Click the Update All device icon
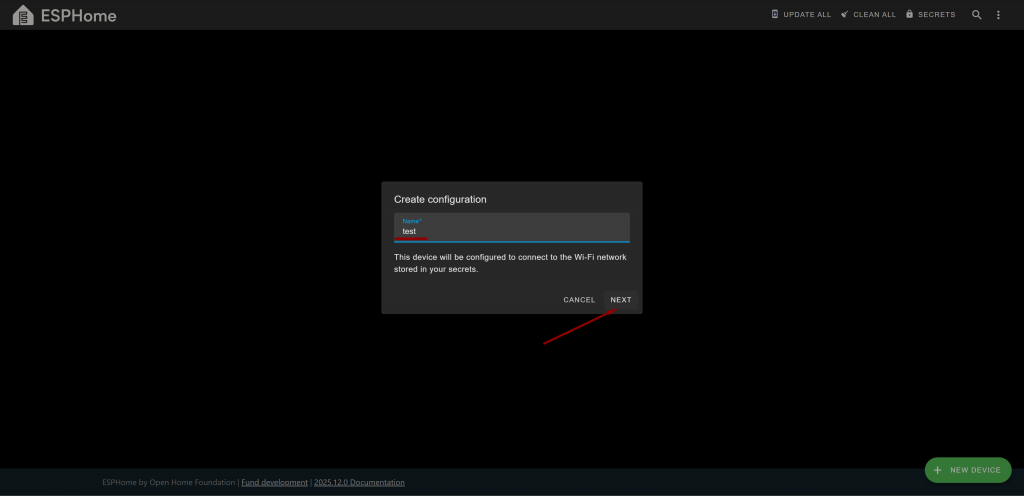Screen dimensions: 1024x496 click(775, 15)
